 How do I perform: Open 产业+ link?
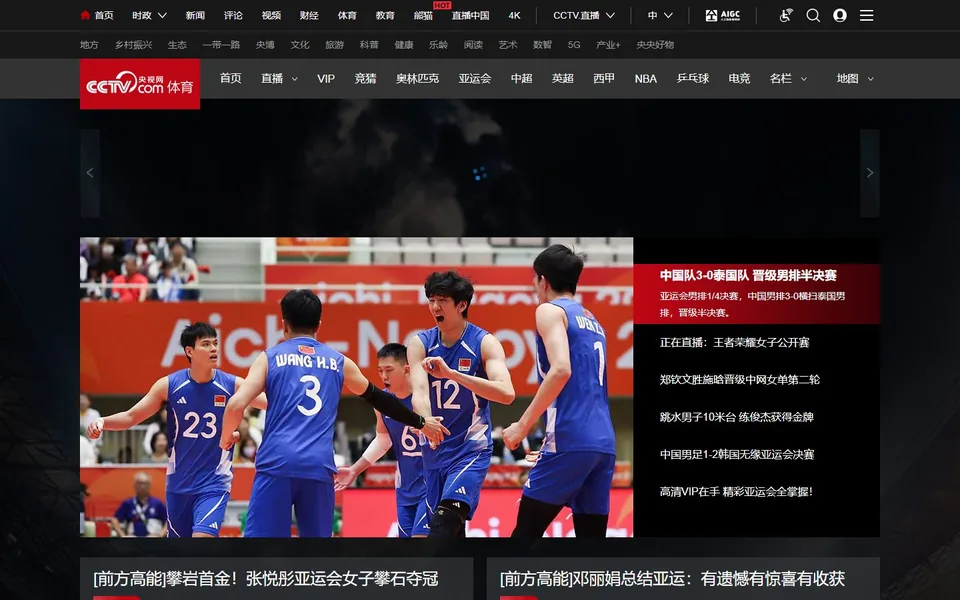(x=609, y=45)
